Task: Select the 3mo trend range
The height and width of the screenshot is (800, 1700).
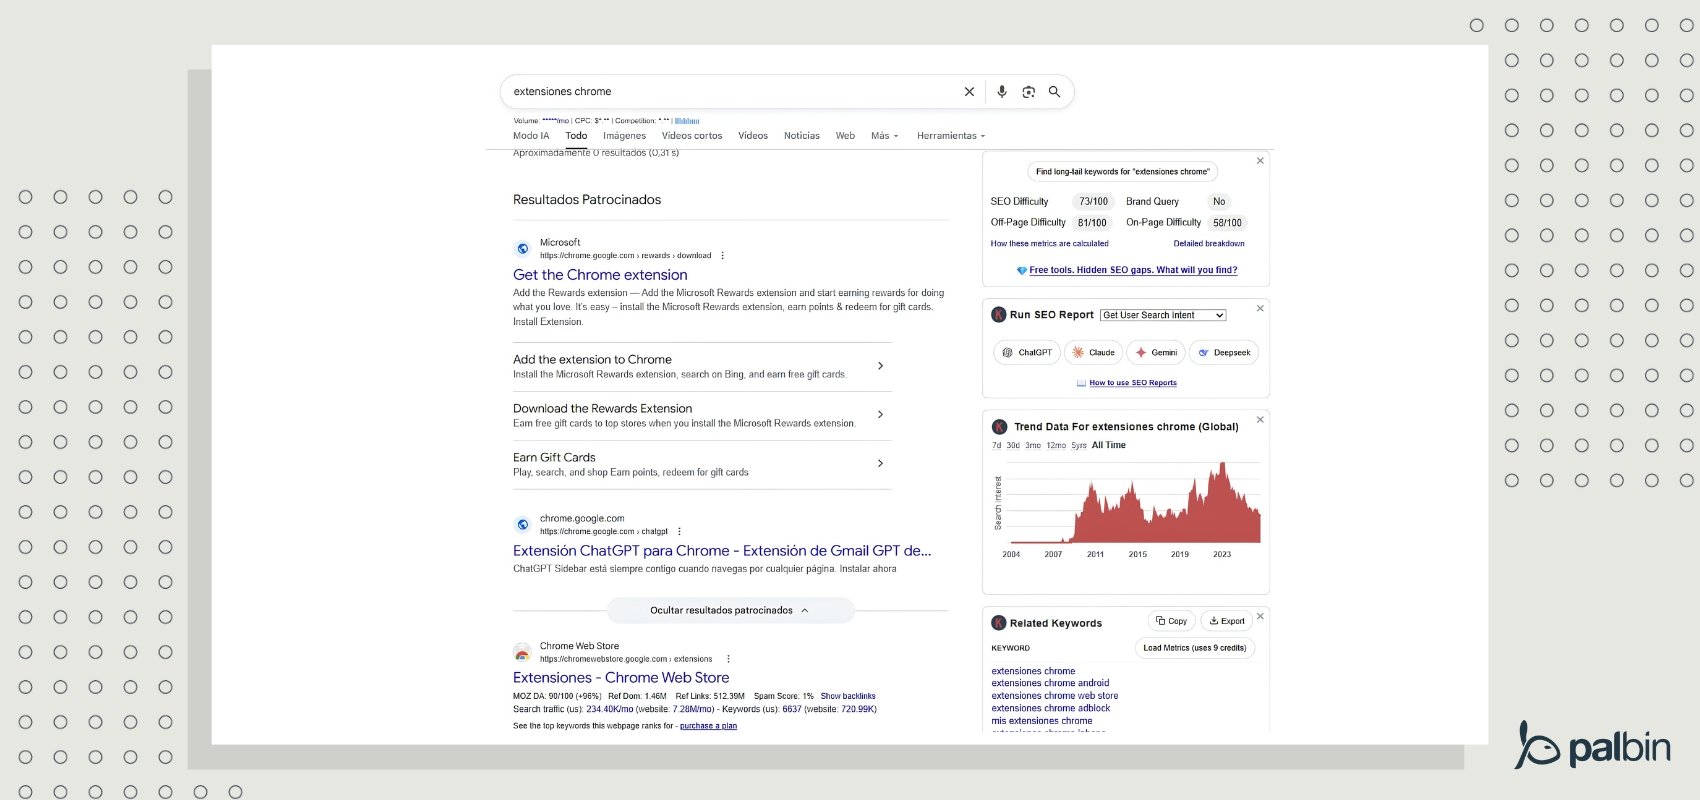Action: [1033, 446]
